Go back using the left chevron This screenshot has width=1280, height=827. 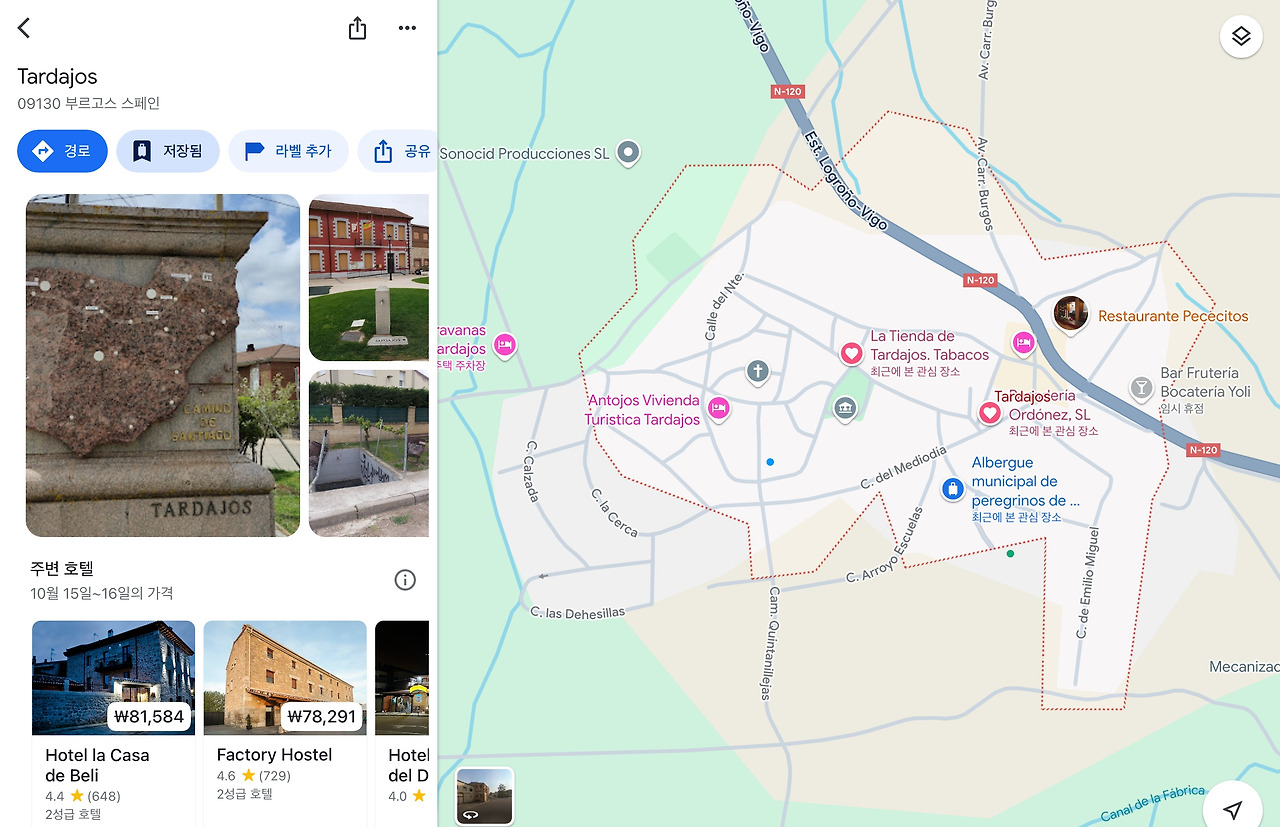(x=24, y=28)
